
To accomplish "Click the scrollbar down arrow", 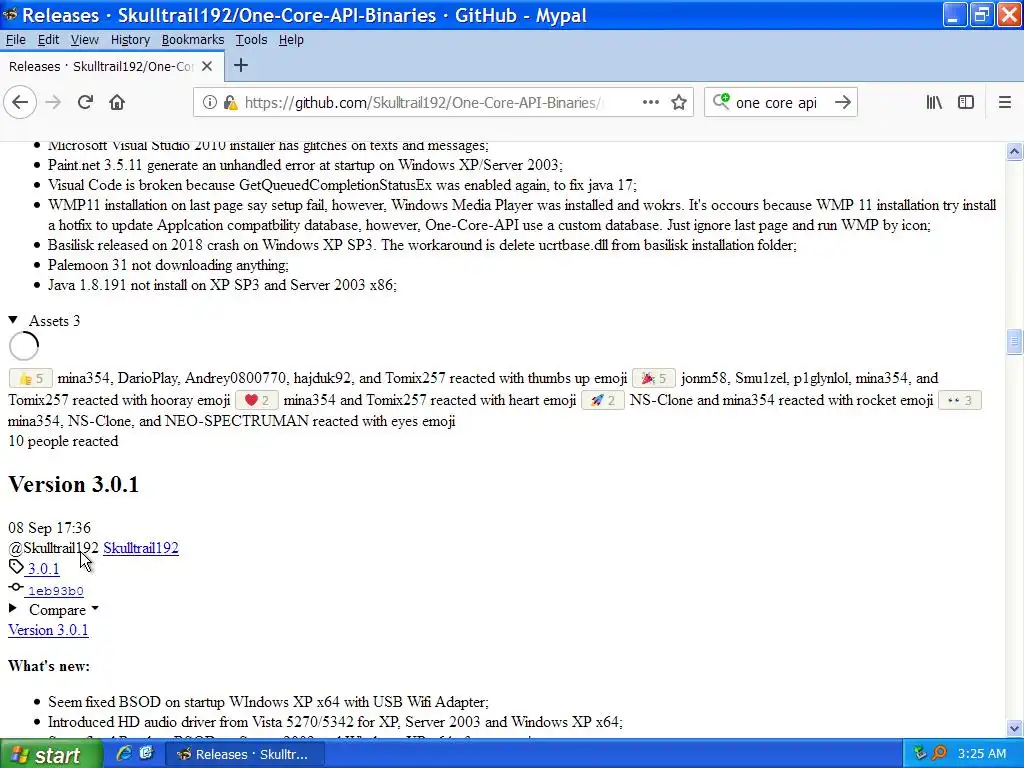I will coord(1014,728).
